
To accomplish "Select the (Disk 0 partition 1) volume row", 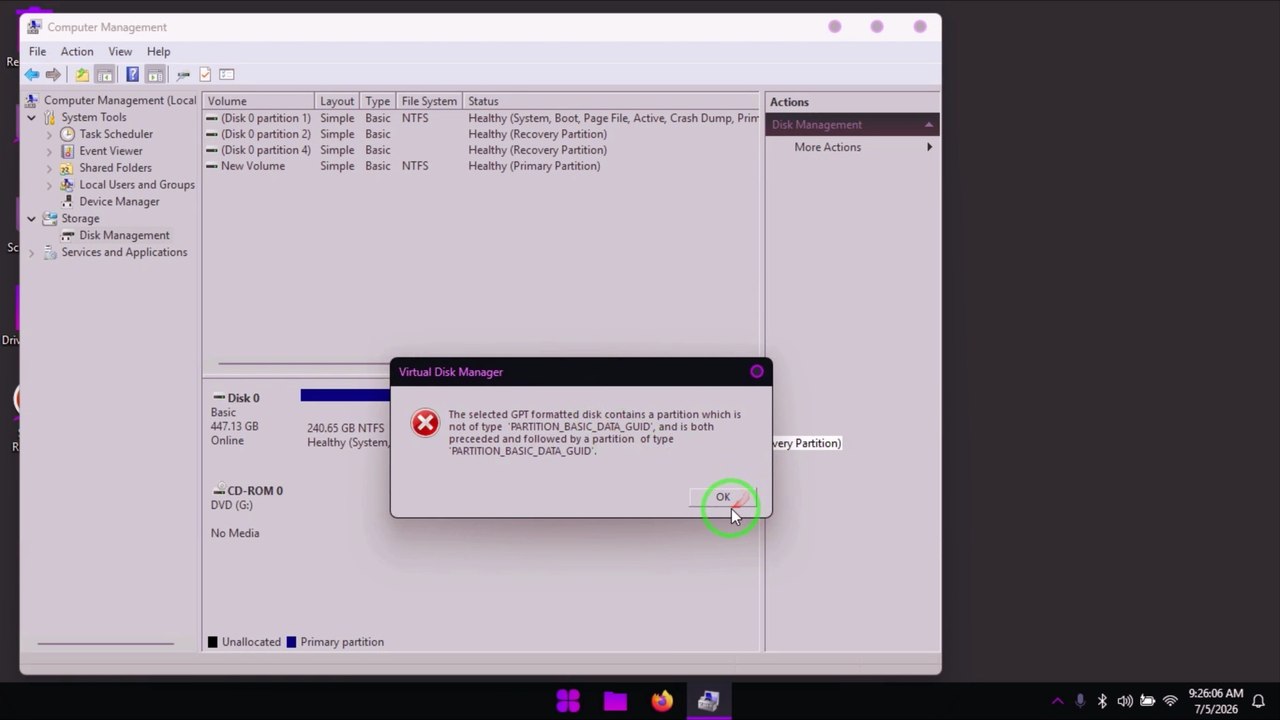I will click(481, 118).
